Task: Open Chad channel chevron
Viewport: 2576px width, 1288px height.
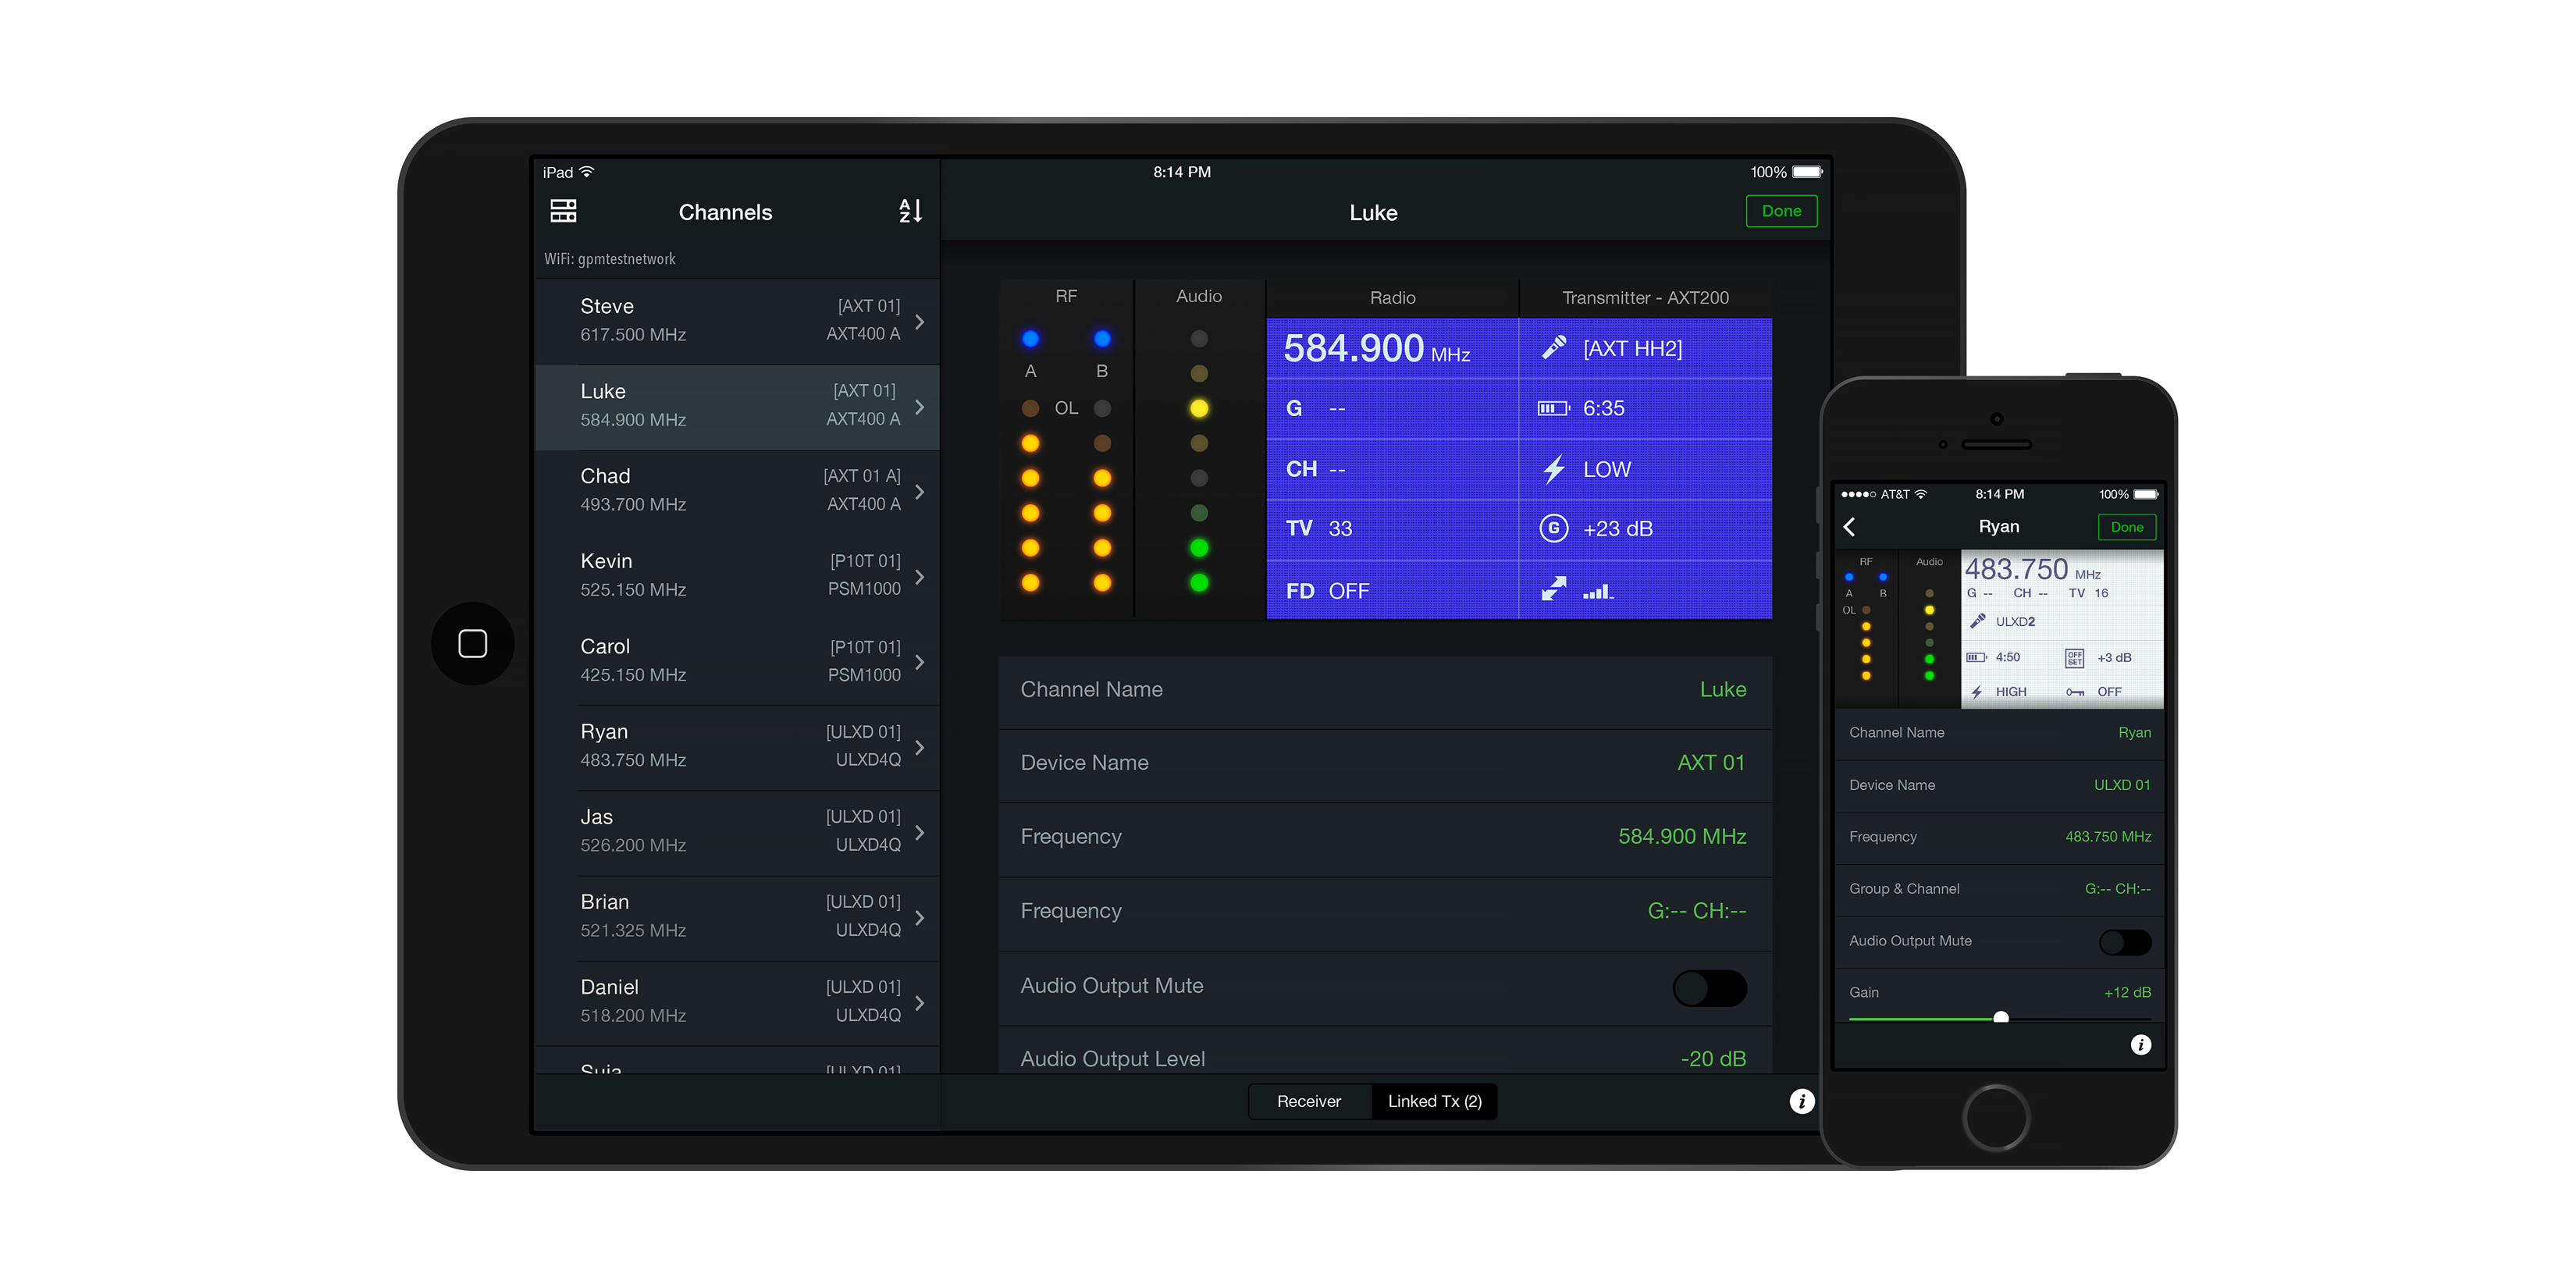Action: 919,492
